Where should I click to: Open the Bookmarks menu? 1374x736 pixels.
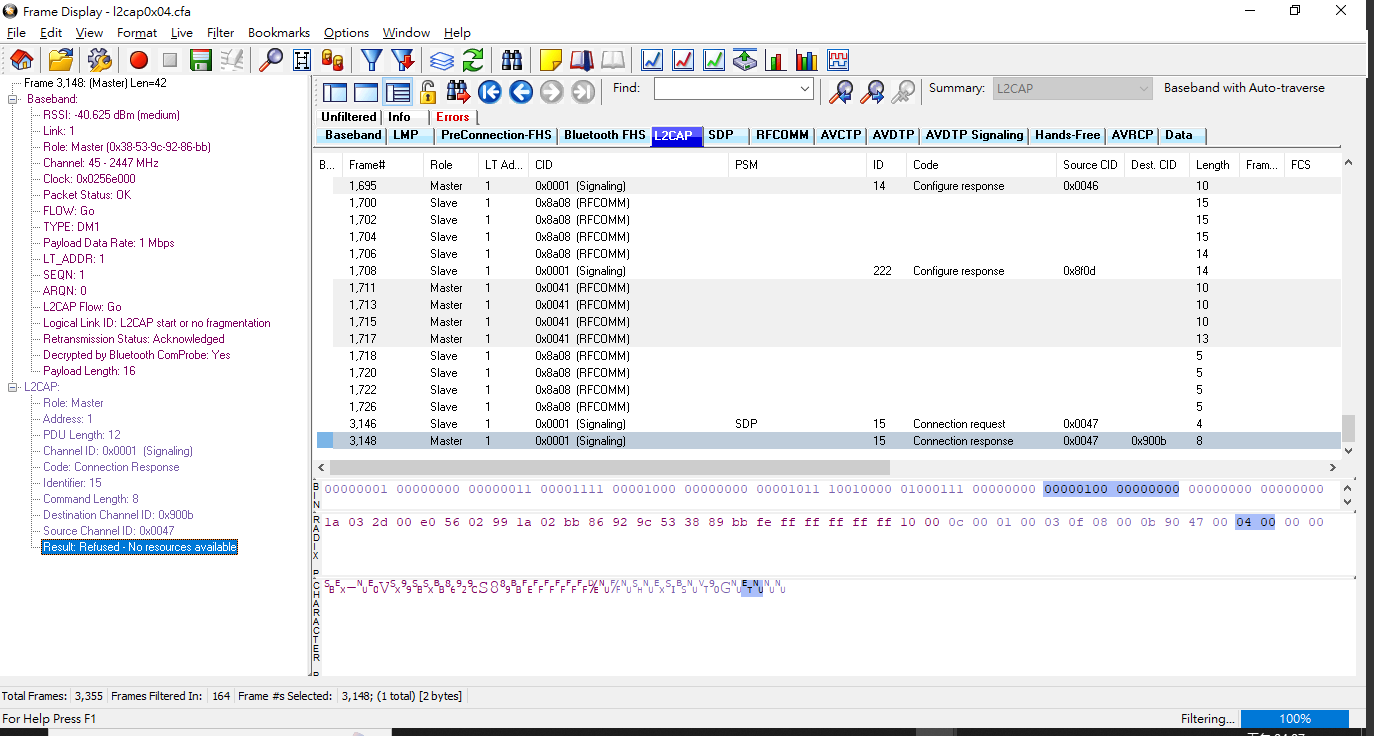pos(279,33)
